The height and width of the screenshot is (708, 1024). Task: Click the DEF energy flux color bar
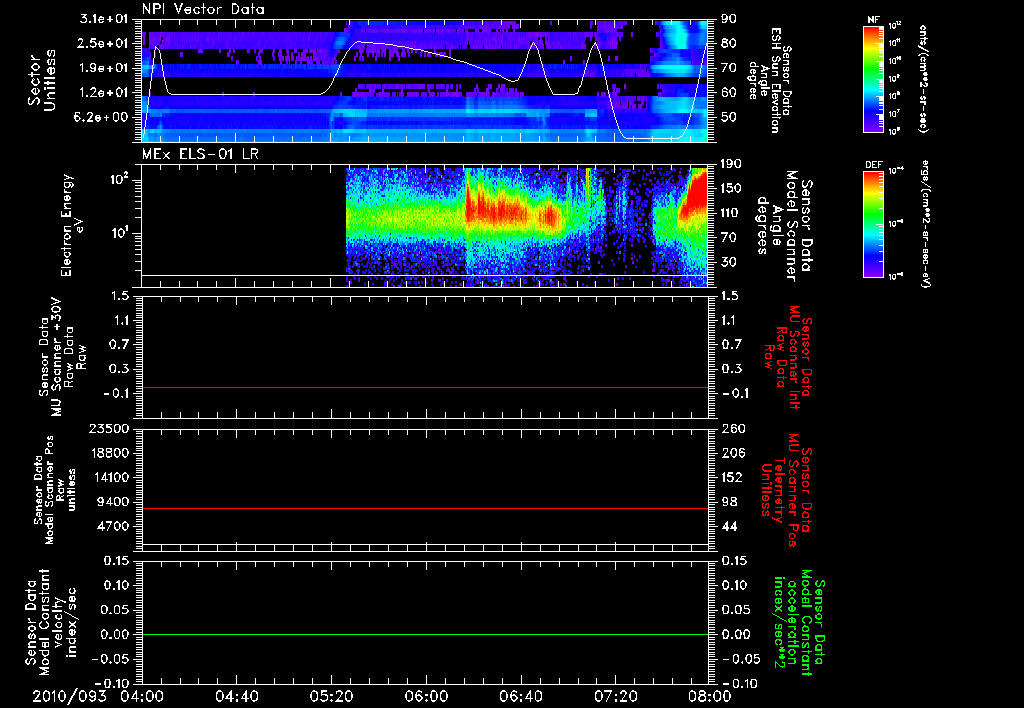point(873,224)
